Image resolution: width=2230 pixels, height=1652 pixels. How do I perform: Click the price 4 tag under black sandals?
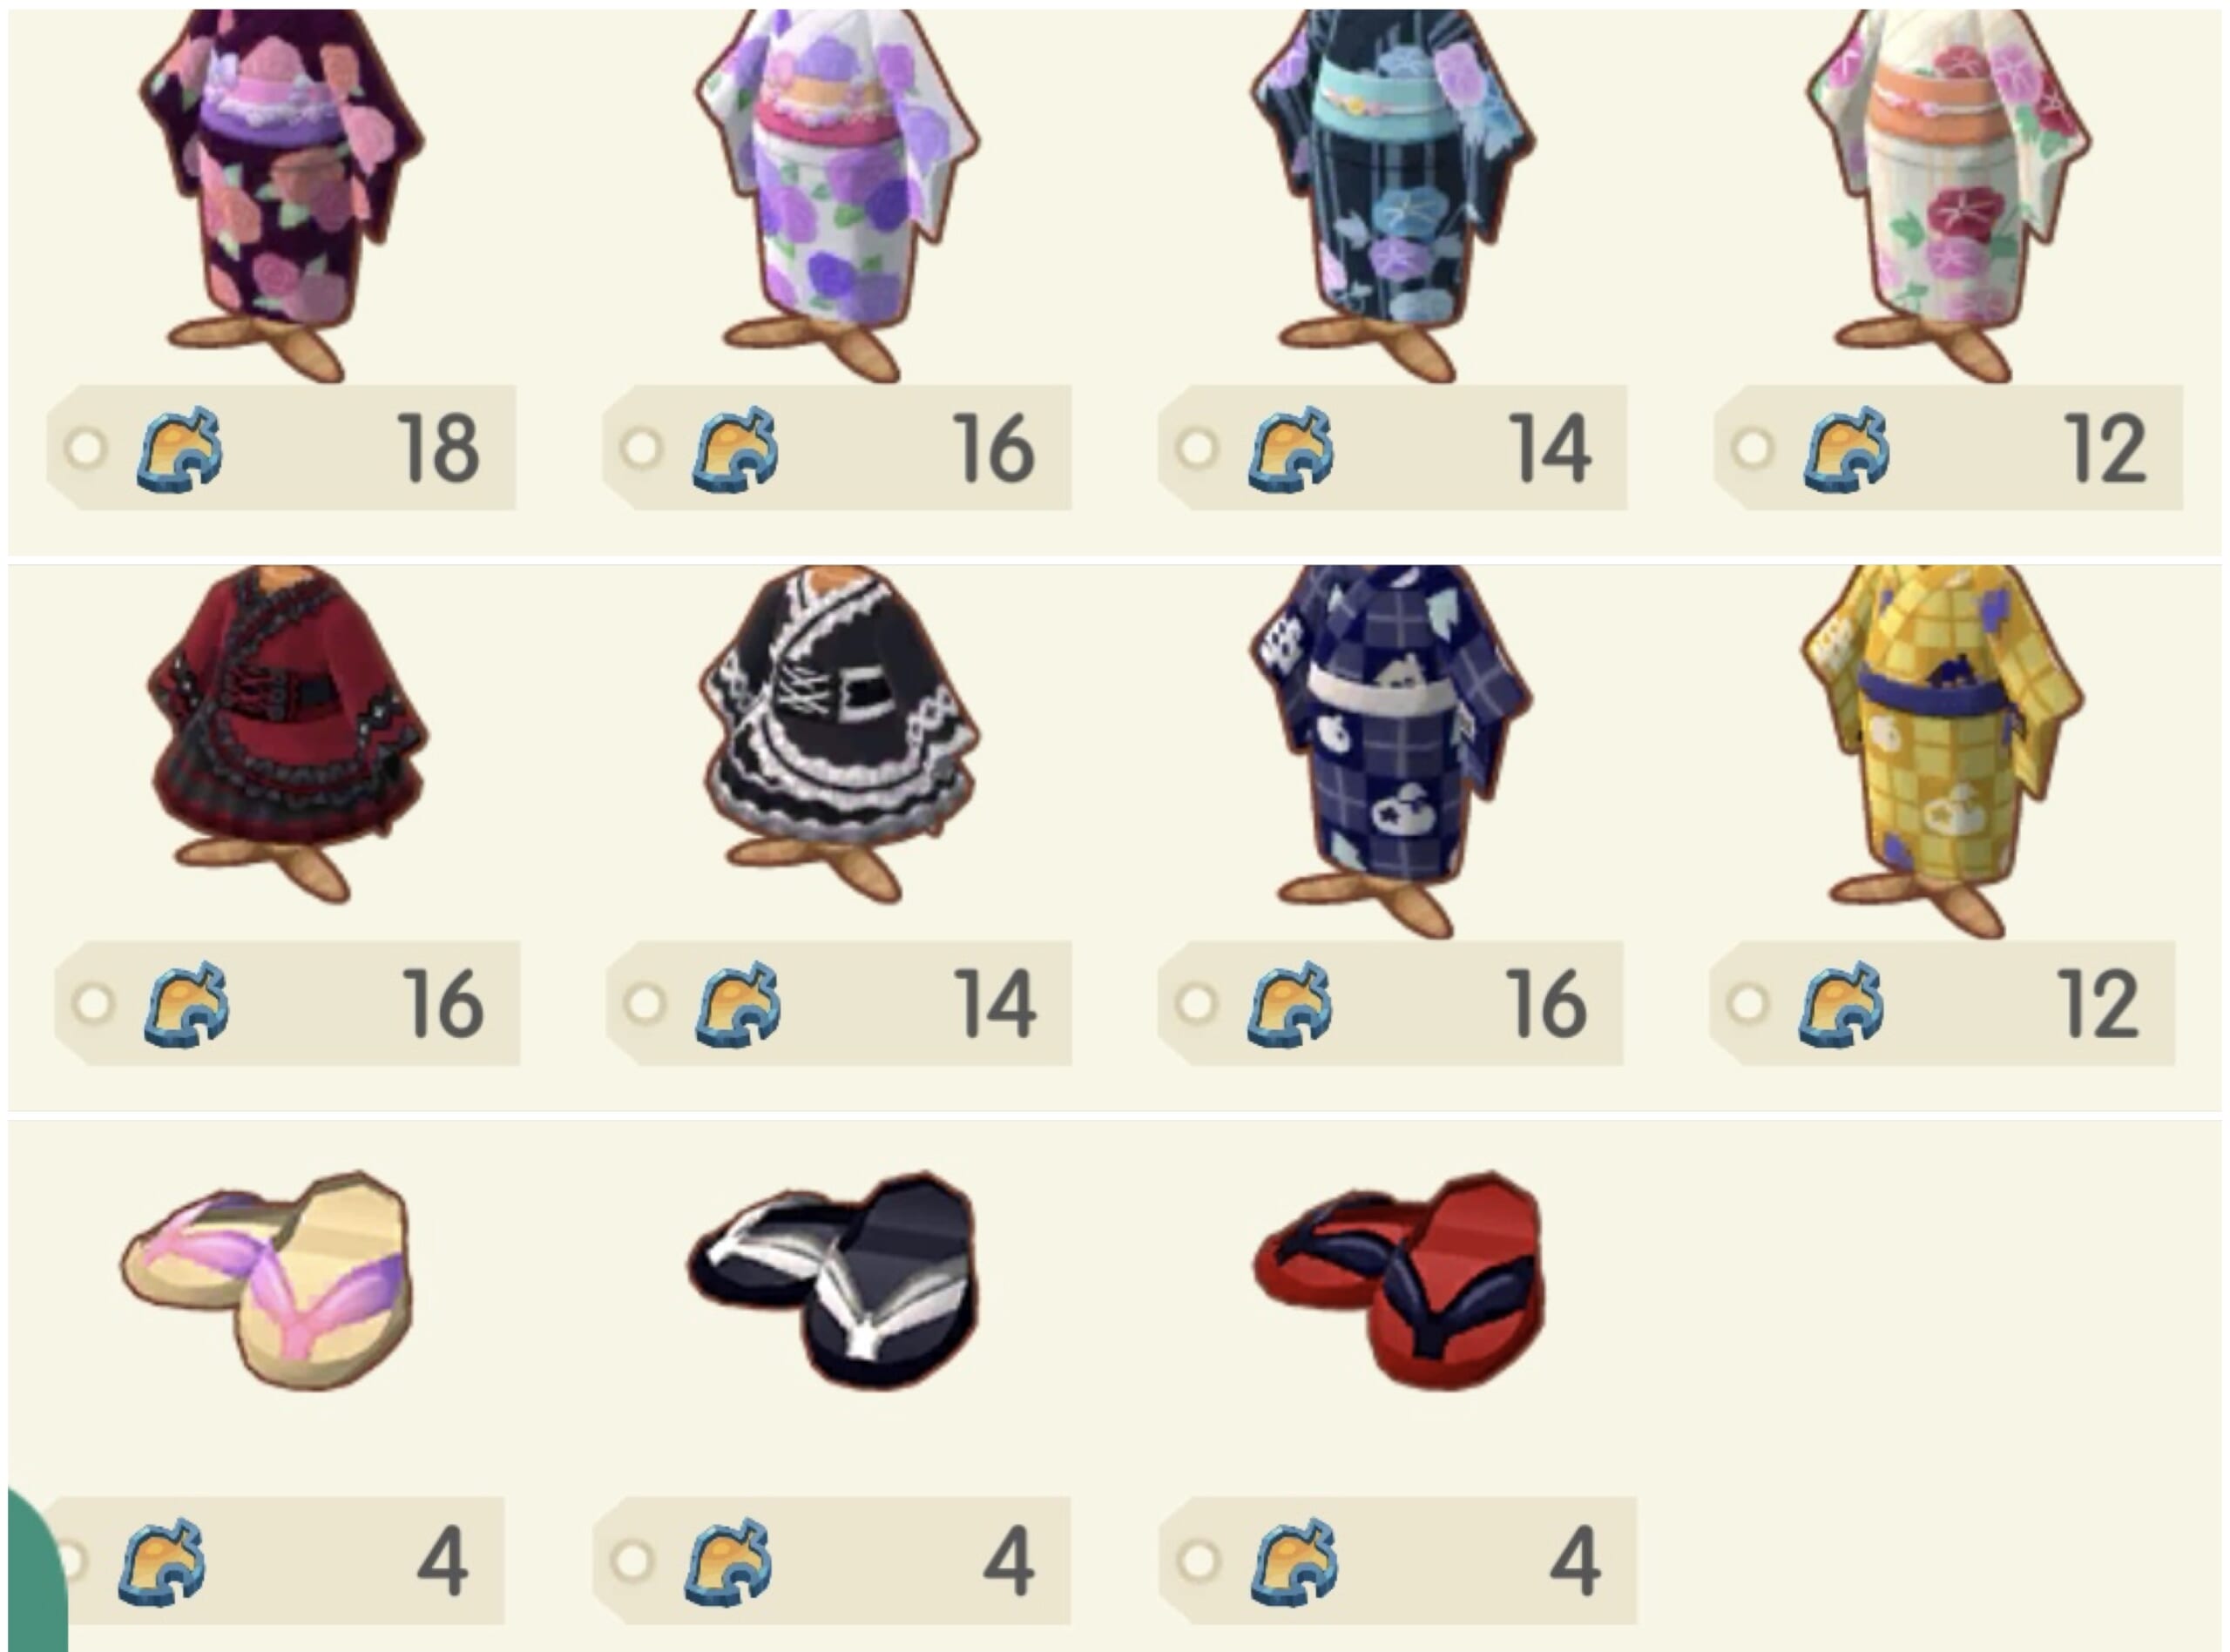(832, 1560)
